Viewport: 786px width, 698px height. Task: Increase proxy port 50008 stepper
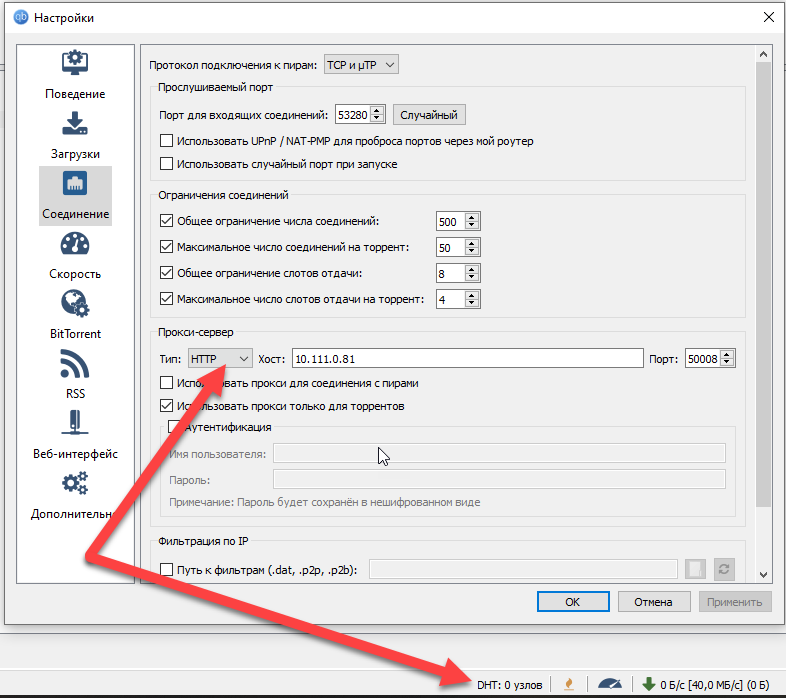pyautogui.click(x=727, y=355)
